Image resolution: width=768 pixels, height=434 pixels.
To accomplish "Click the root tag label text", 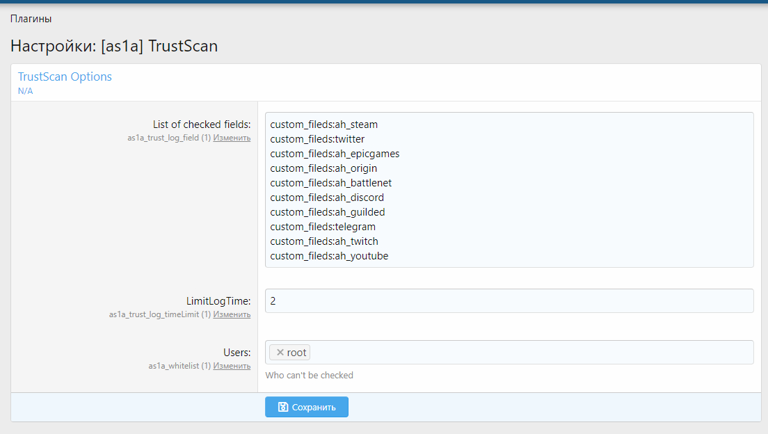I will point(296,352).
